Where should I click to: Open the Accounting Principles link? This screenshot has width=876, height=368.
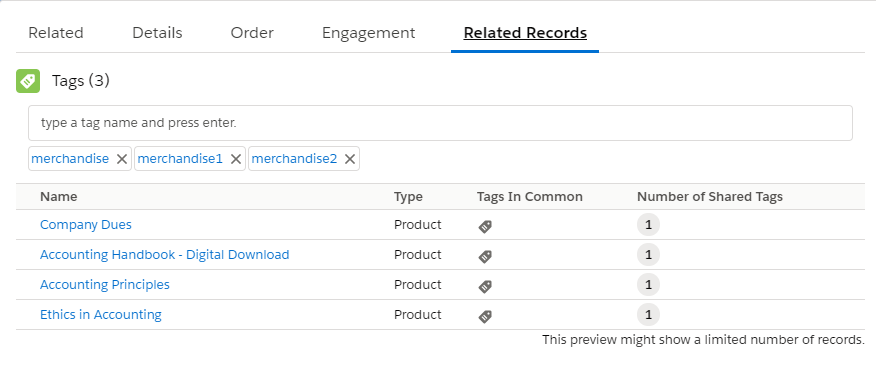point(105,285)
